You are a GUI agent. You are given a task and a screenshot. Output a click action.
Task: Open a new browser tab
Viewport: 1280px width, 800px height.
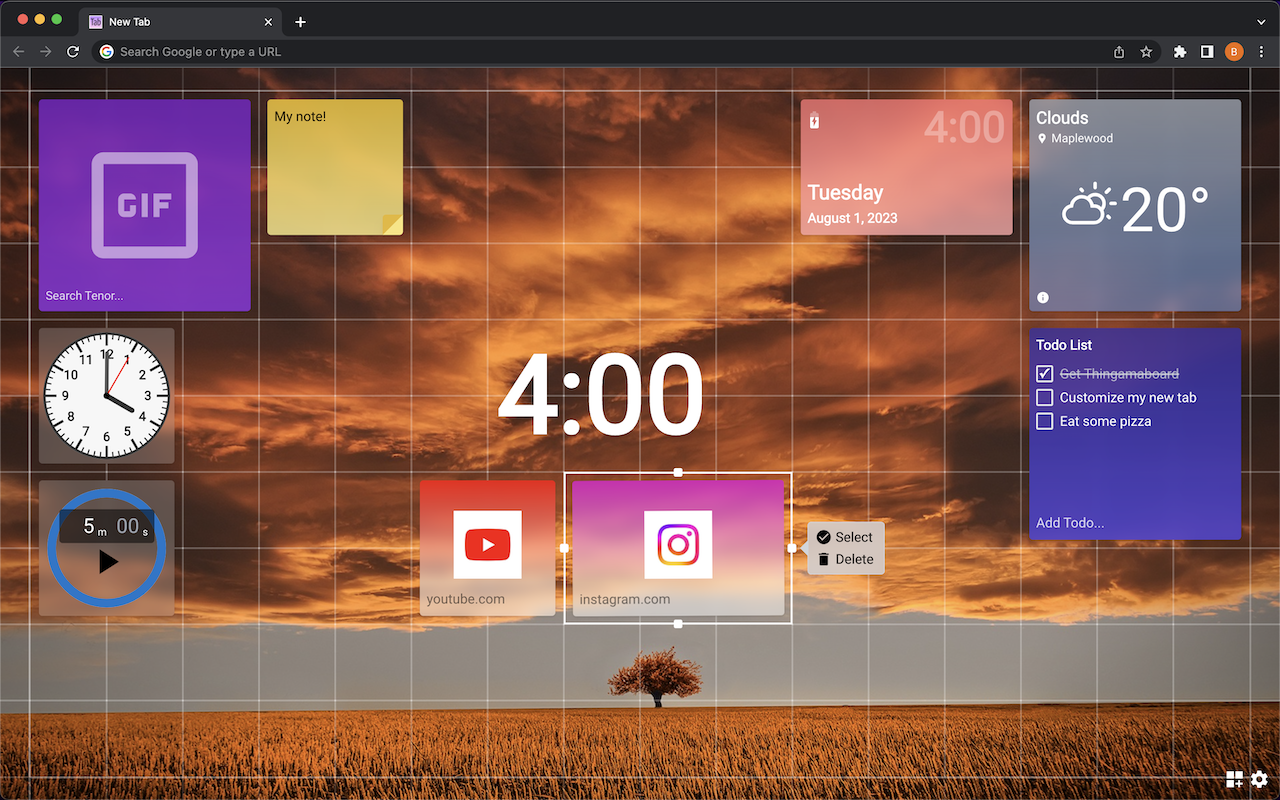(x=300, y=22)
